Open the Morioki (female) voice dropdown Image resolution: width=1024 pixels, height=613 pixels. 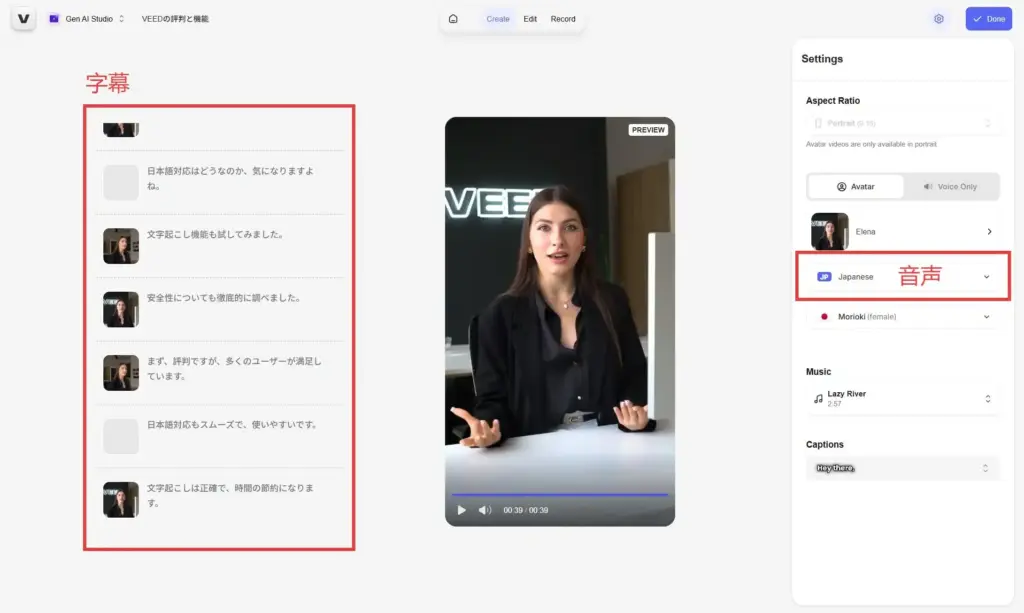click(903, 317)
